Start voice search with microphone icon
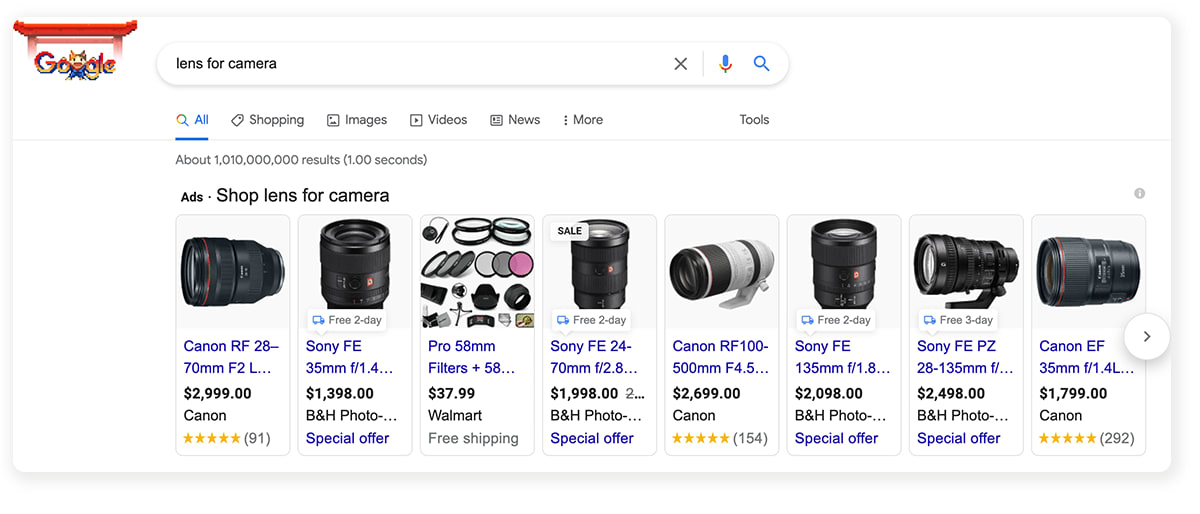 coord(725,64)
